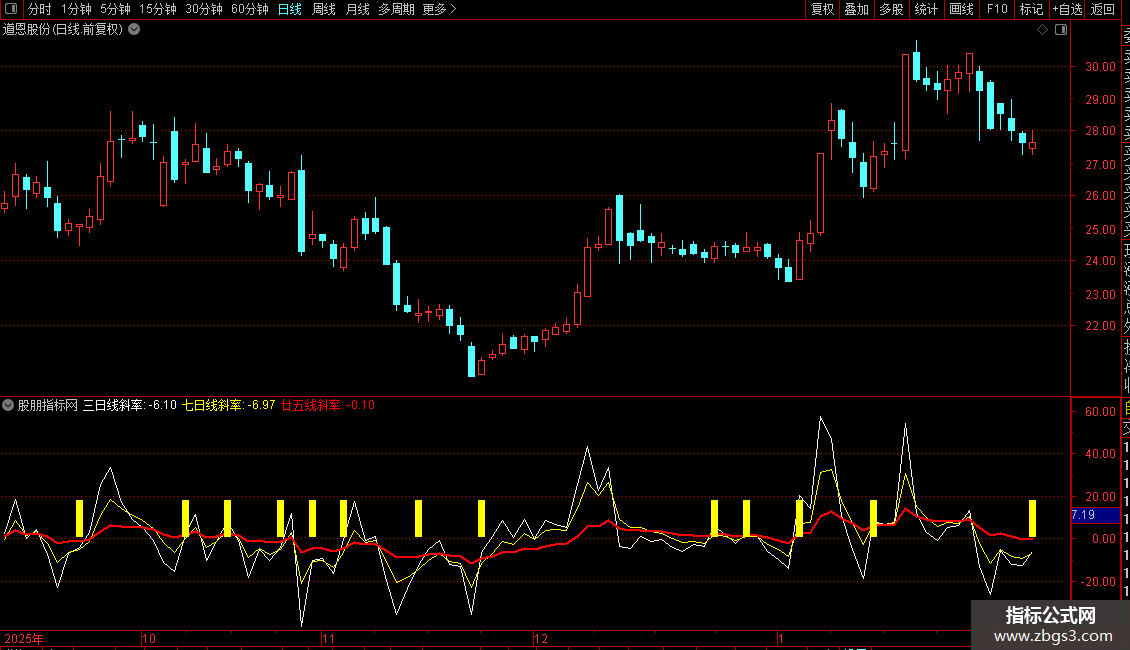Open dropdown beside 道恩股份 chart title
1130x650 pixels.
(x=134, y=30)
